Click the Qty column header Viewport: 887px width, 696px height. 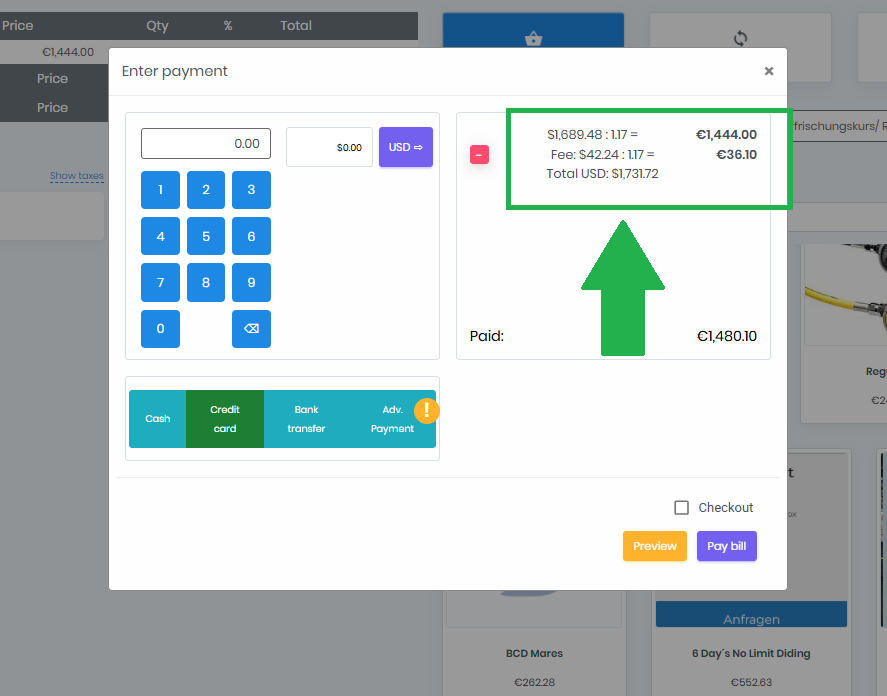[157, 25]
